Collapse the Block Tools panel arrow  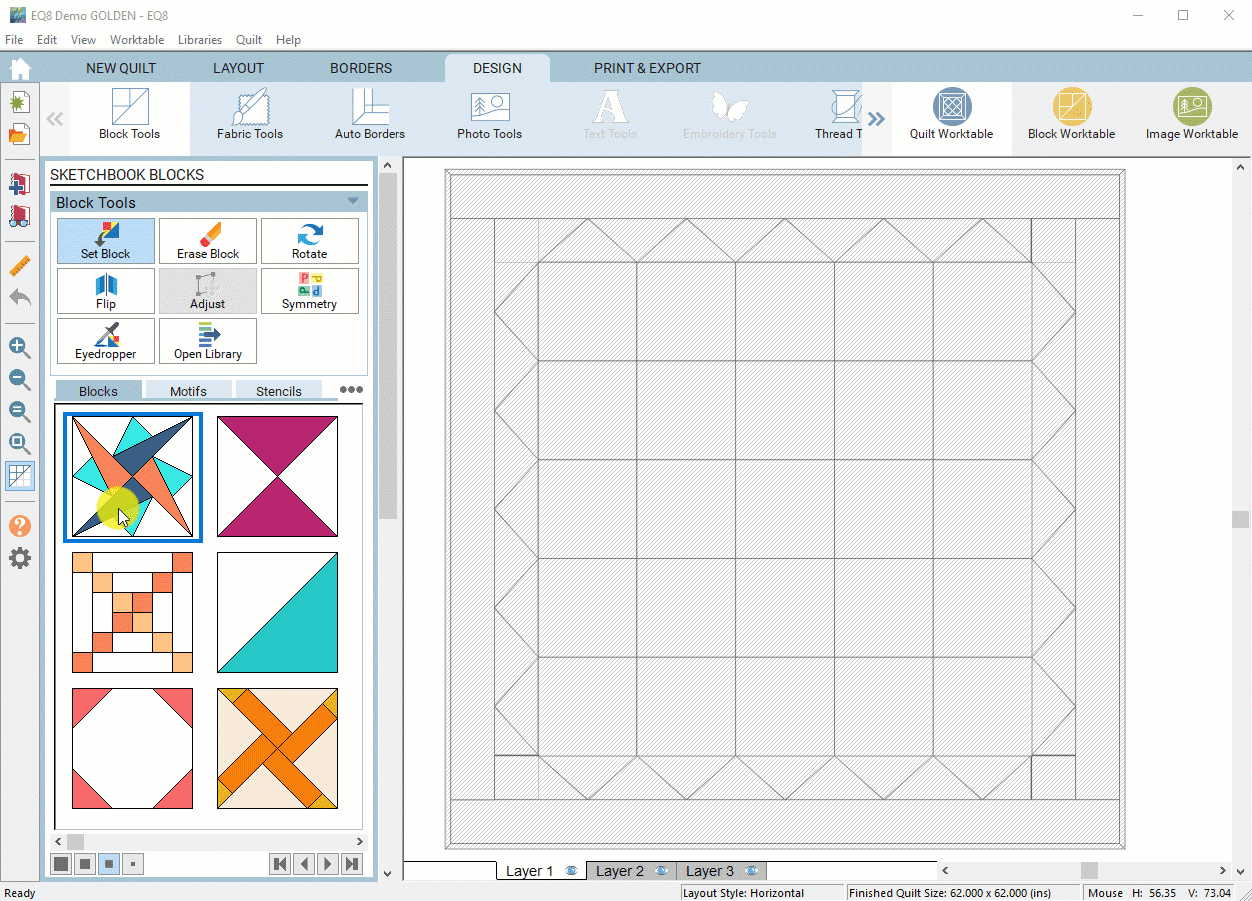pyautogui.click(x=353, y=201)
